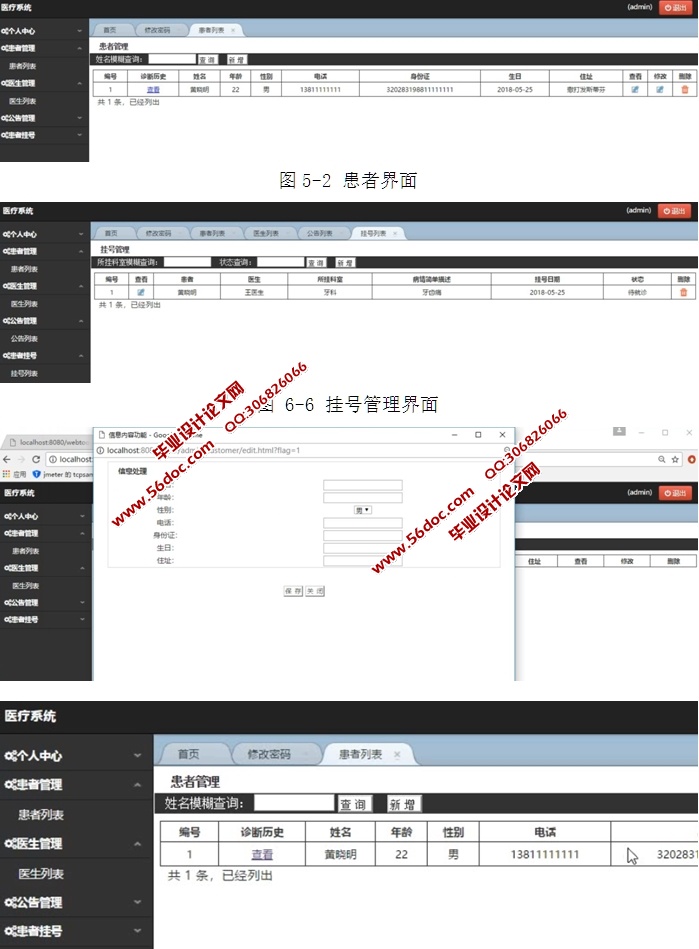Open the 查看 view icon beside 修改 column
This screenshot has height=949, width=699.
pyautogui.click(x=635, y=90)
